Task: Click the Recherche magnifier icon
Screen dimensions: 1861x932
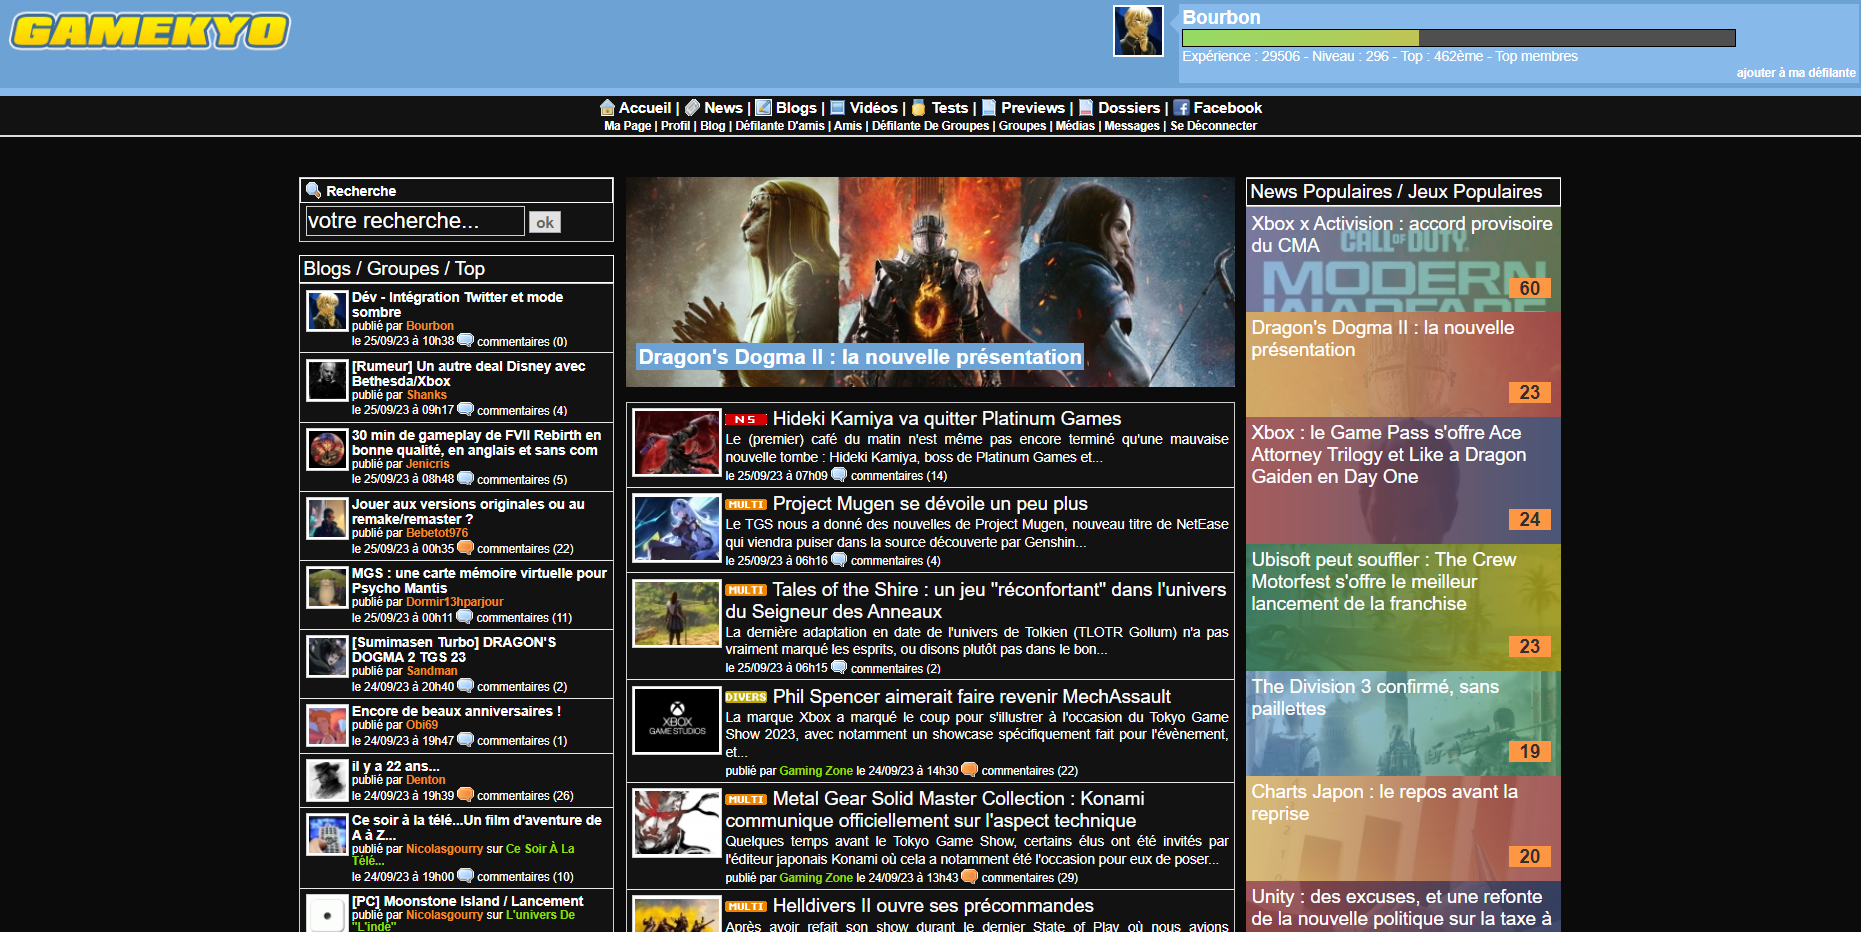Action: pos(313,190)
